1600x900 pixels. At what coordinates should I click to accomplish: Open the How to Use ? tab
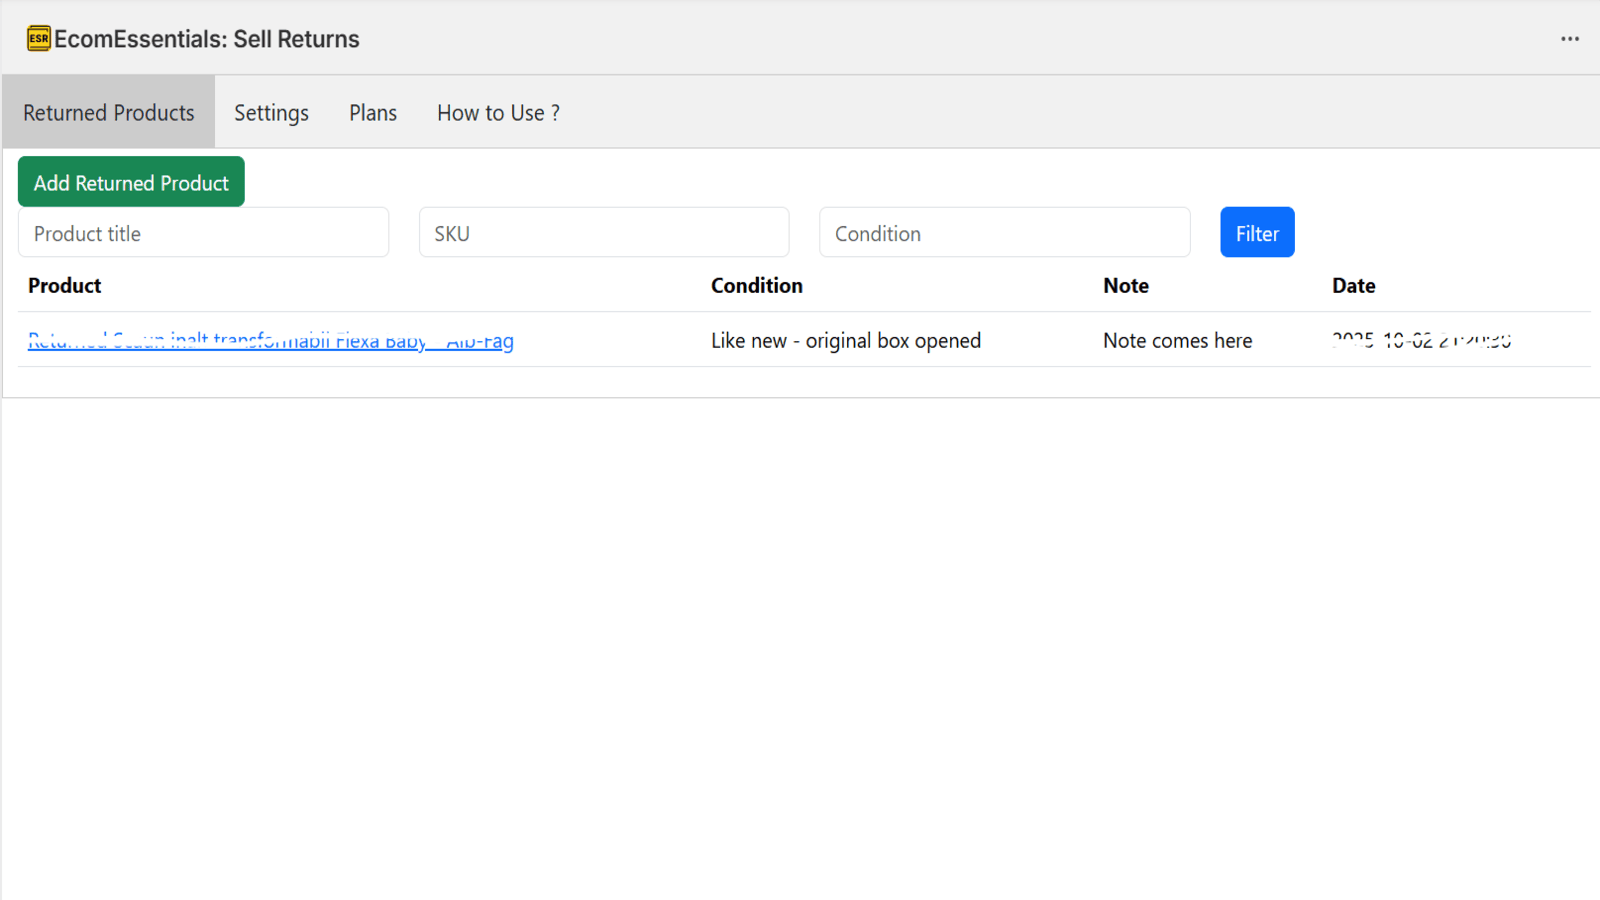(498, 113)
